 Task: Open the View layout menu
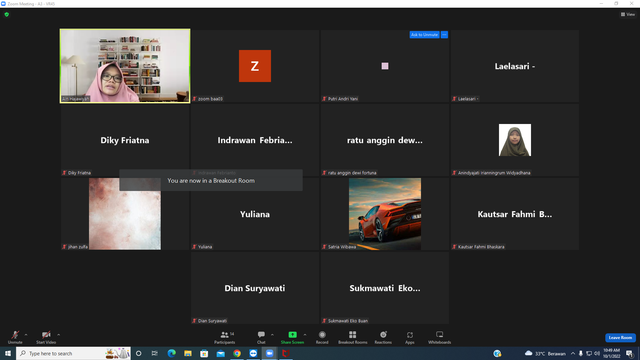628,14
